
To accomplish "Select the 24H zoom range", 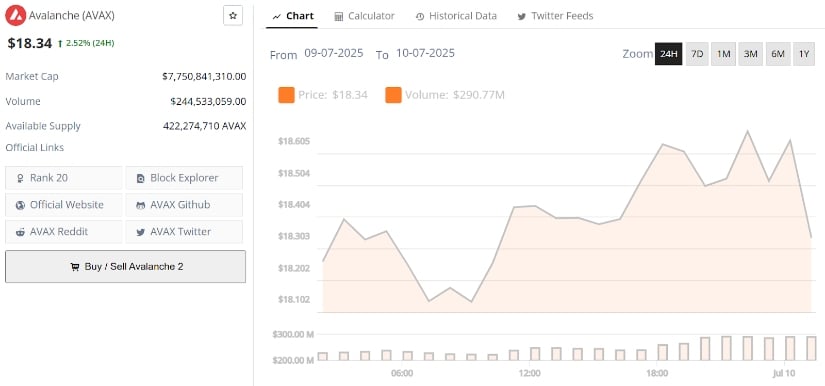I will click(x=668, y=54).
